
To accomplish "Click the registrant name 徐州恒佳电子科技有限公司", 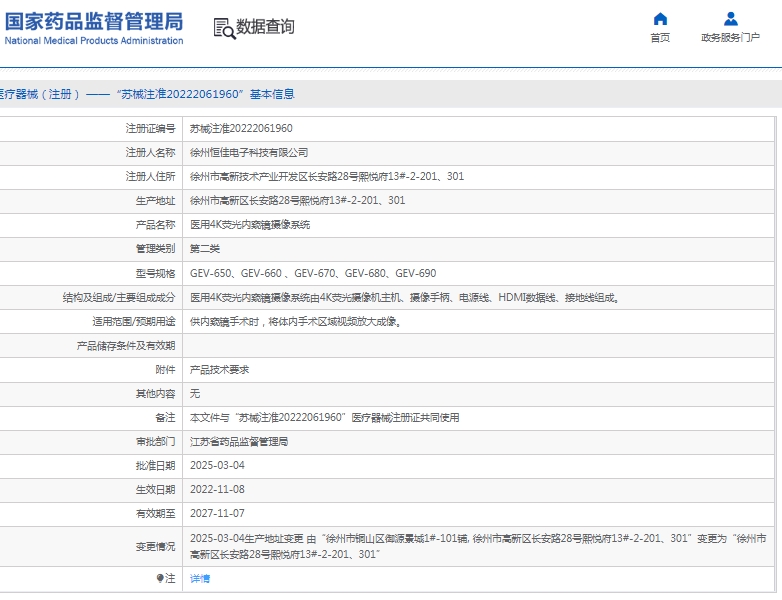I will (249, 153).
